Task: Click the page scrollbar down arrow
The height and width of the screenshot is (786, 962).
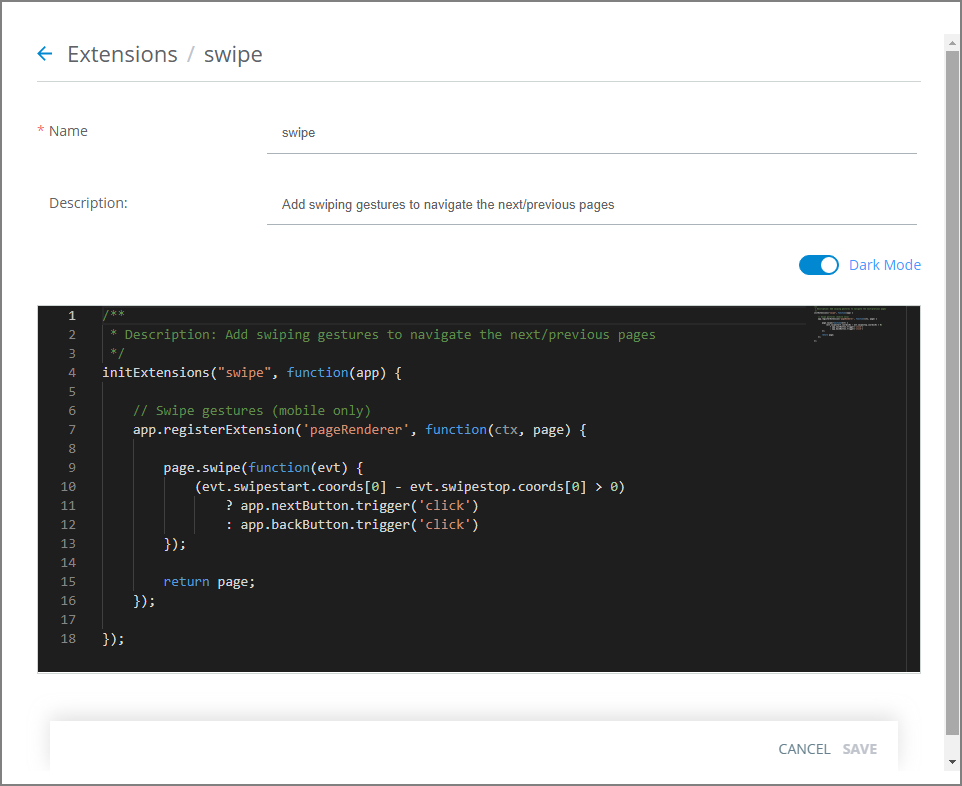Action: click(952, 761)
